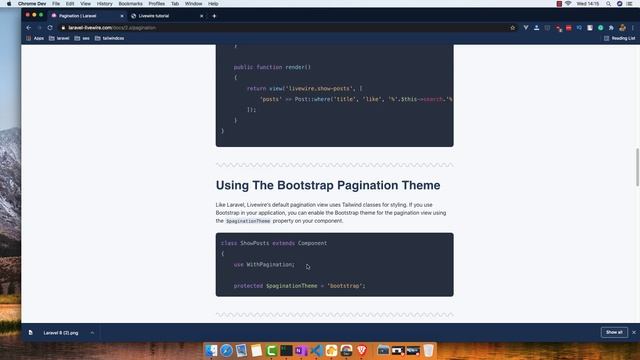The image size is (640, 360).
Task: Open the View menu
Action: point(85,4)
